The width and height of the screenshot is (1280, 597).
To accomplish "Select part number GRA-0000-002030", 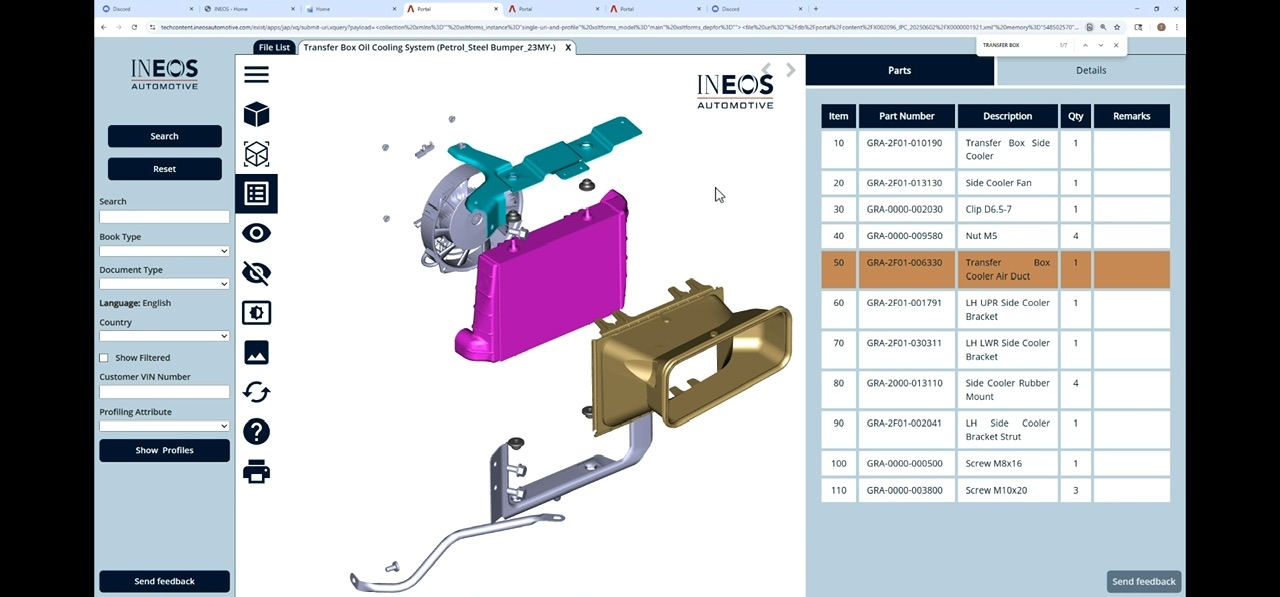I will pos(904,210).
